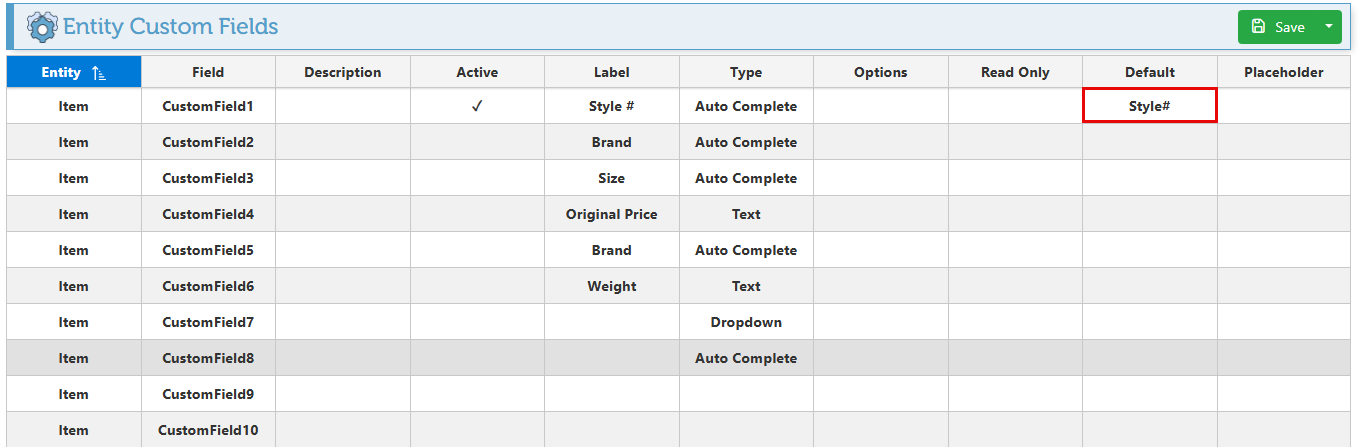This screenshot has width=1358, height=447.
Task: Open the Save button dropdown arrow
Action: coord(1328,27)
